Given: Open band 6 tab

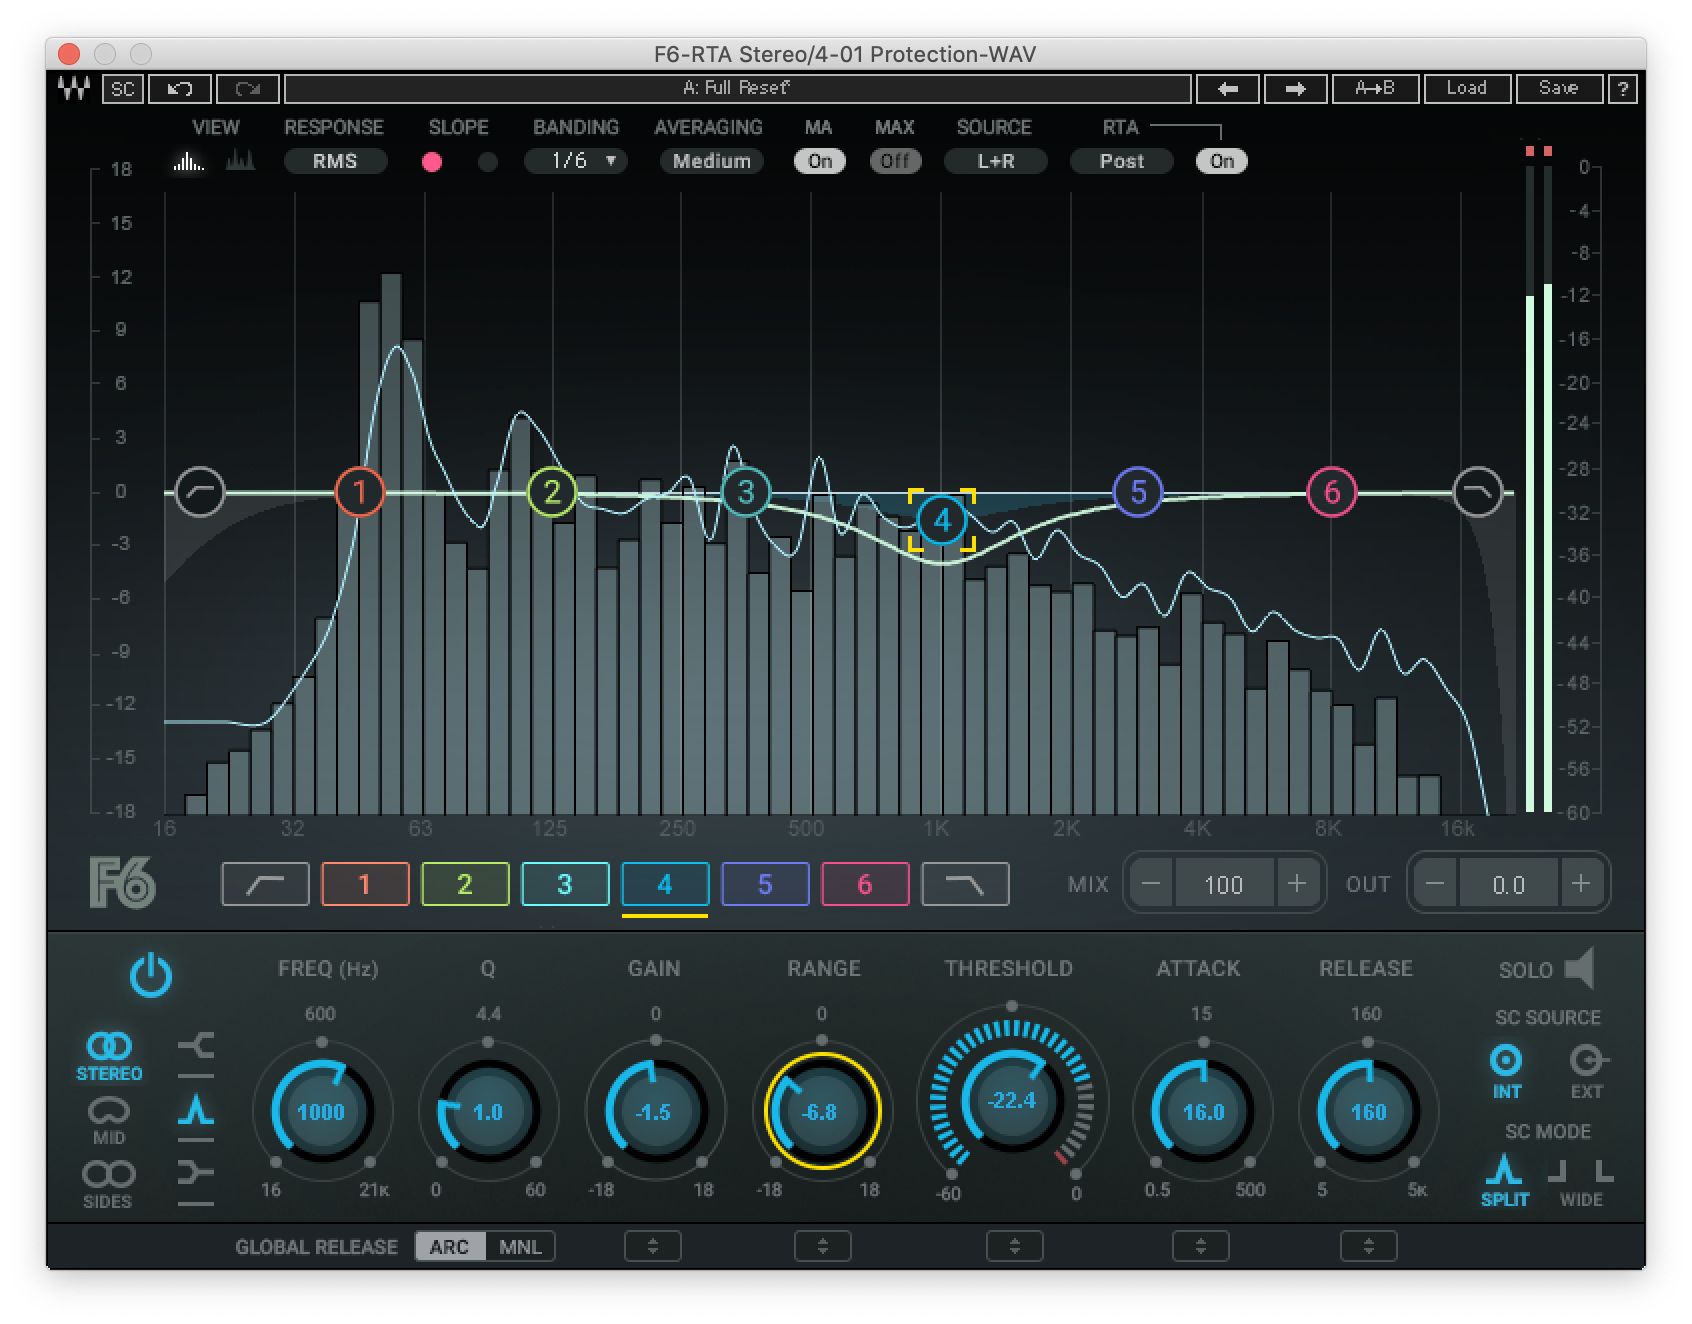Looking at the screenshot, I should click(x=865, y=884).
